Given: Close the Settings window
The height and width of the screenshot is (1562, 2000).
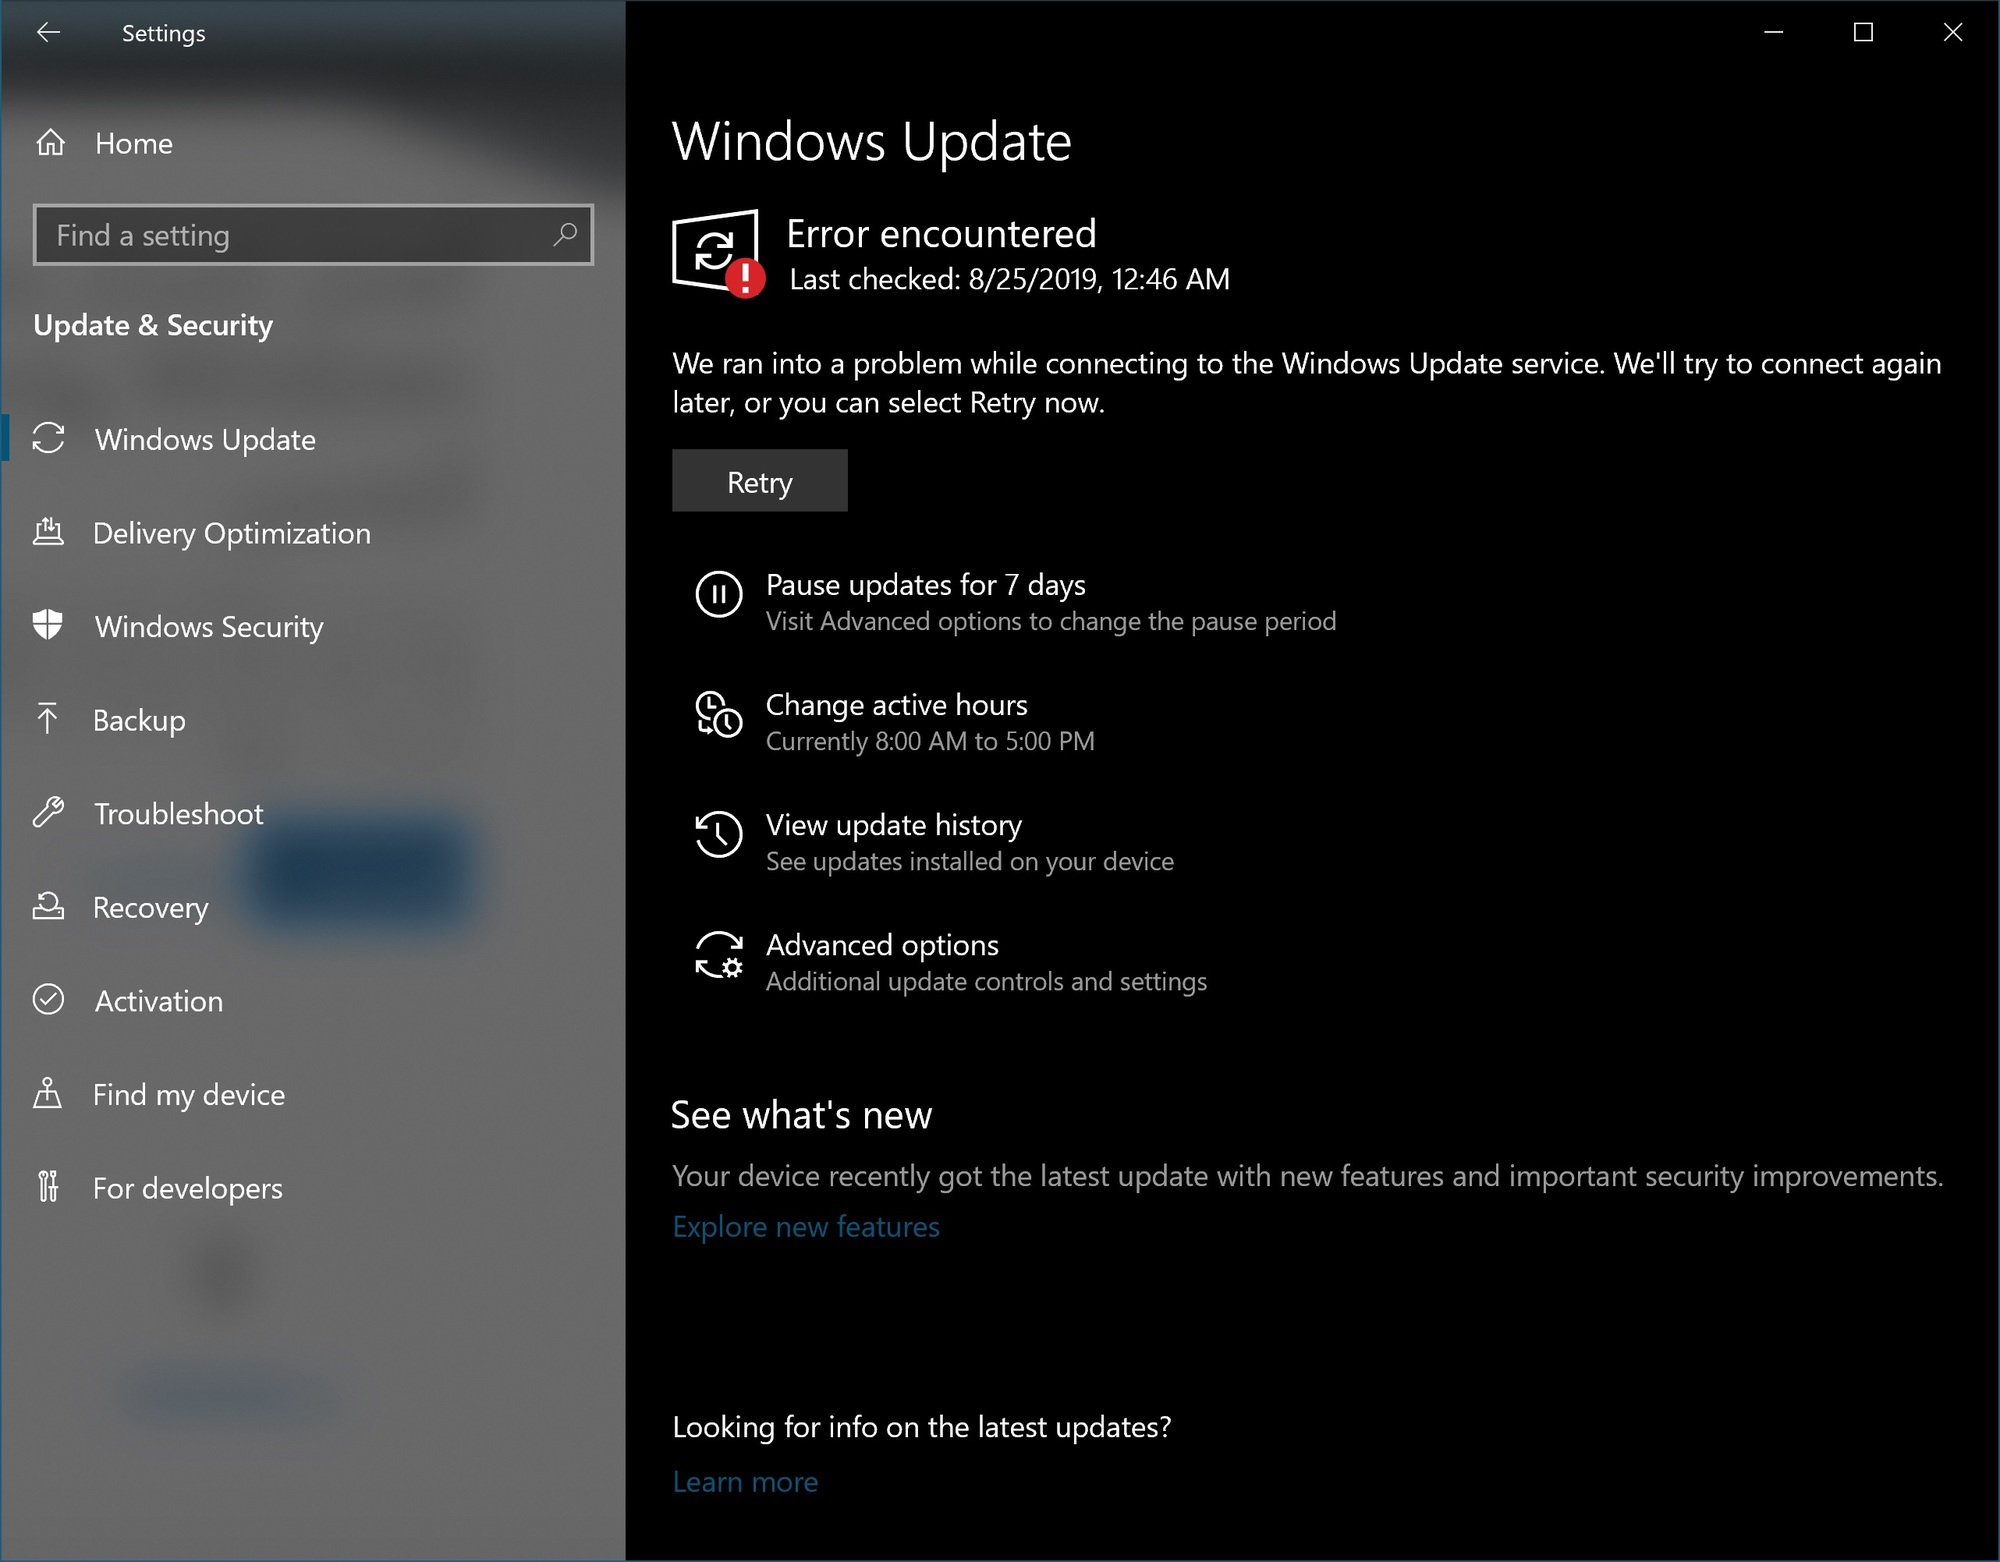Looking at the screenshot, I should (1952, 33).
